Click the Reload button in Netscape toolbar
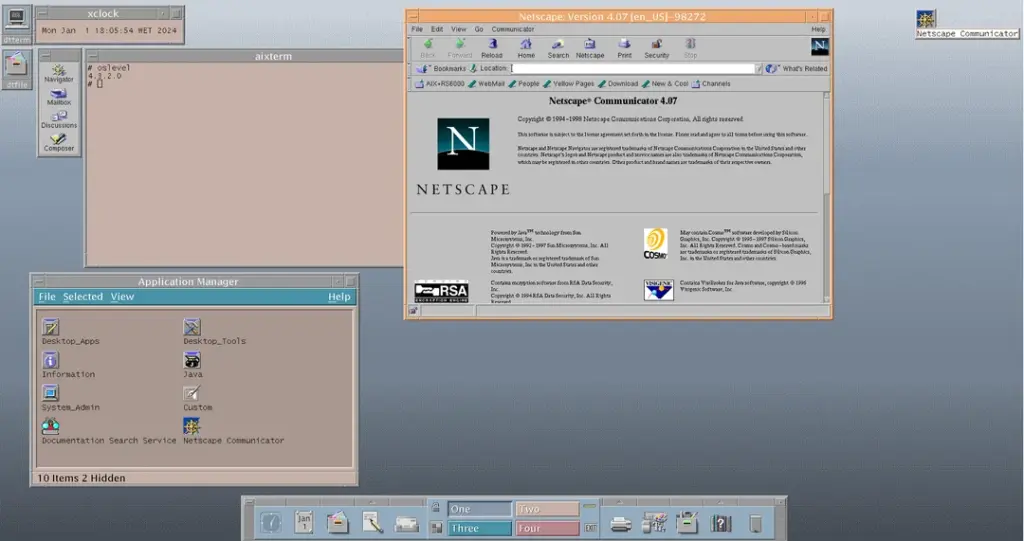1024x541 pixels. click(491, 48)
